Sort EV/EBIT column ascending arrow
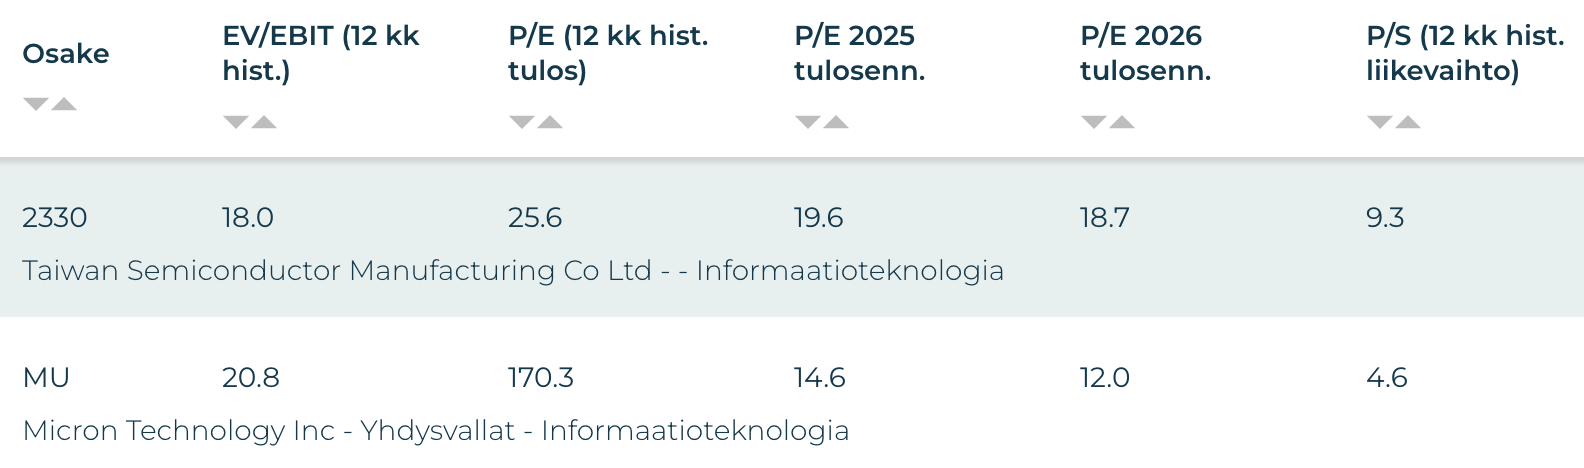Viewport: 1584px width, 468px height. pos(264,122)
